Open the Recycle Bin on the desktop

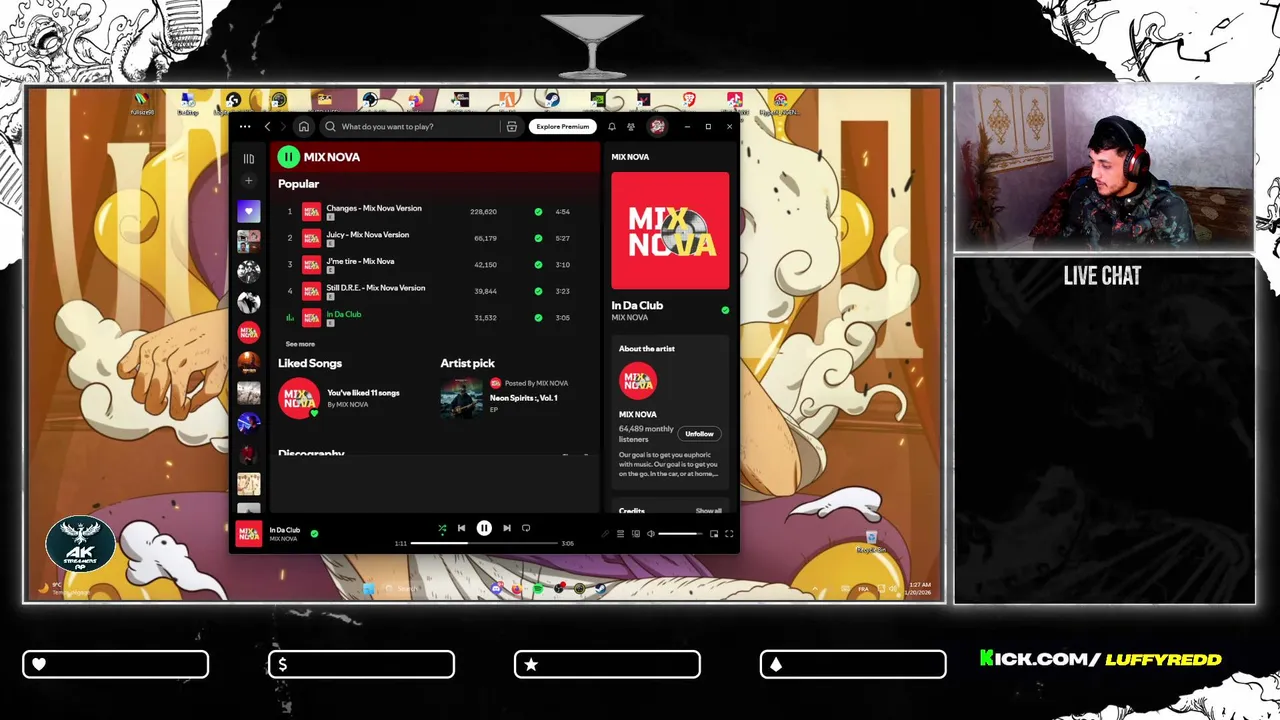871,541
